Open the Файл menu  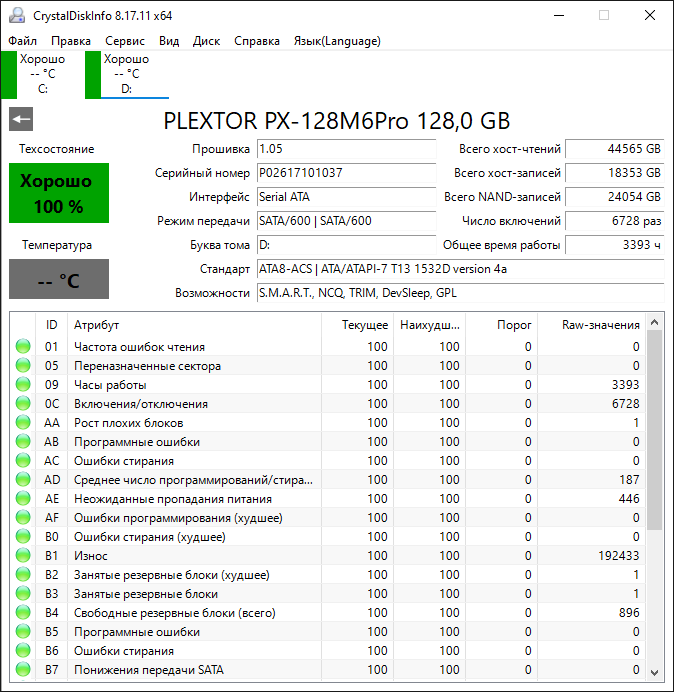click(23, 41)
